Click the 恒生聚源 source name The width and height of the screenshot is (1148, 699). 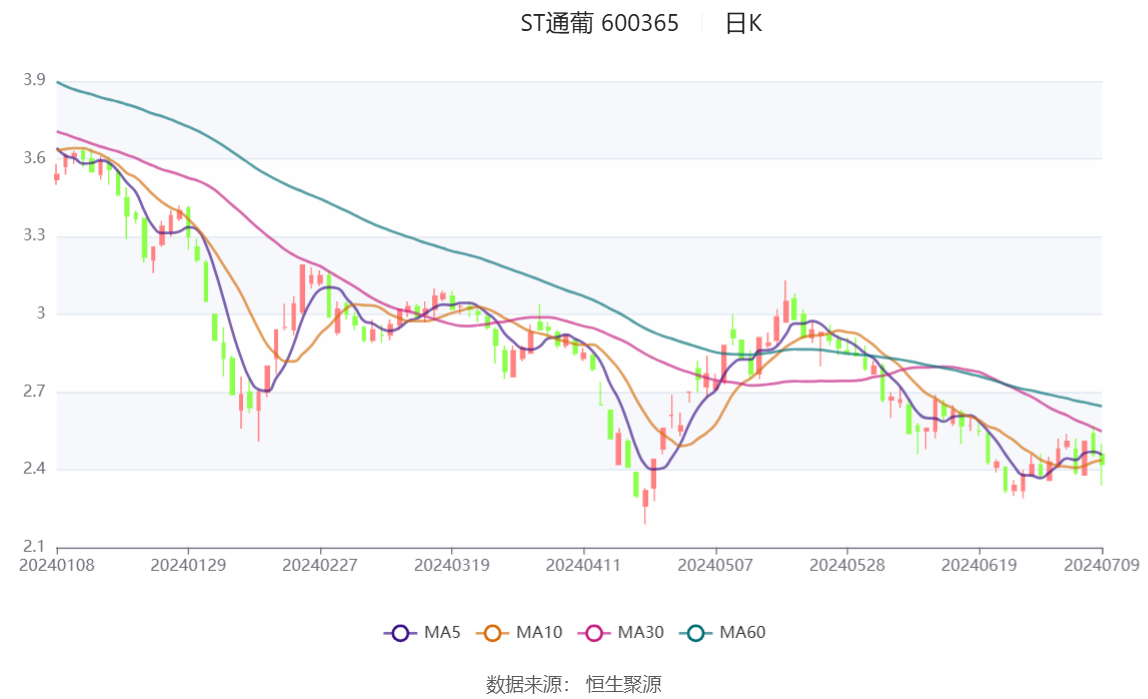624,685
